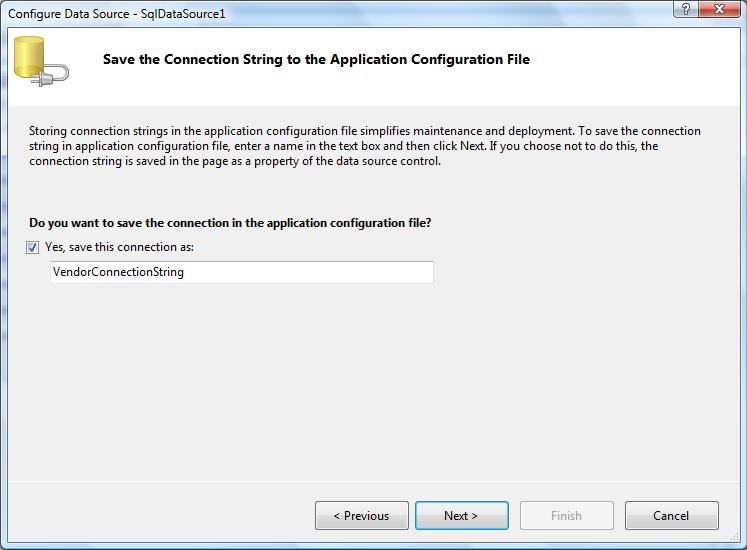Screen dimensions: 747x550
Task: Click the VendorConnectionString text field
Action: coord(241,272)
